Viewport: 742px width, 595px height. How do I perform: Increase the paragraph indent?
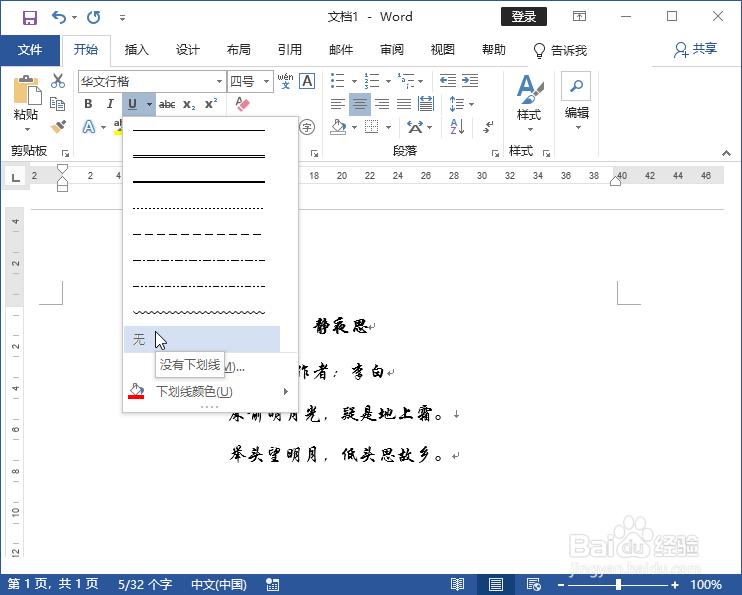tap(470, 80)
